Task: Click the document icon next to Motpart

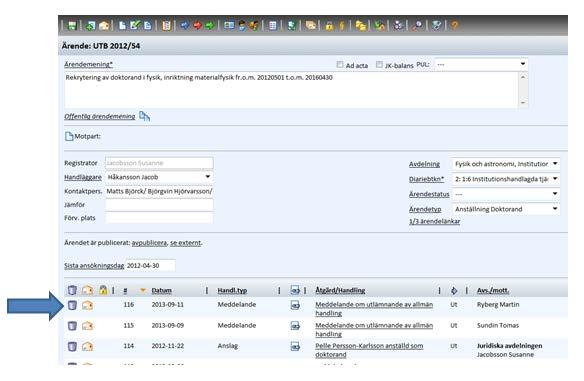Action: click(x=69, y=136)
